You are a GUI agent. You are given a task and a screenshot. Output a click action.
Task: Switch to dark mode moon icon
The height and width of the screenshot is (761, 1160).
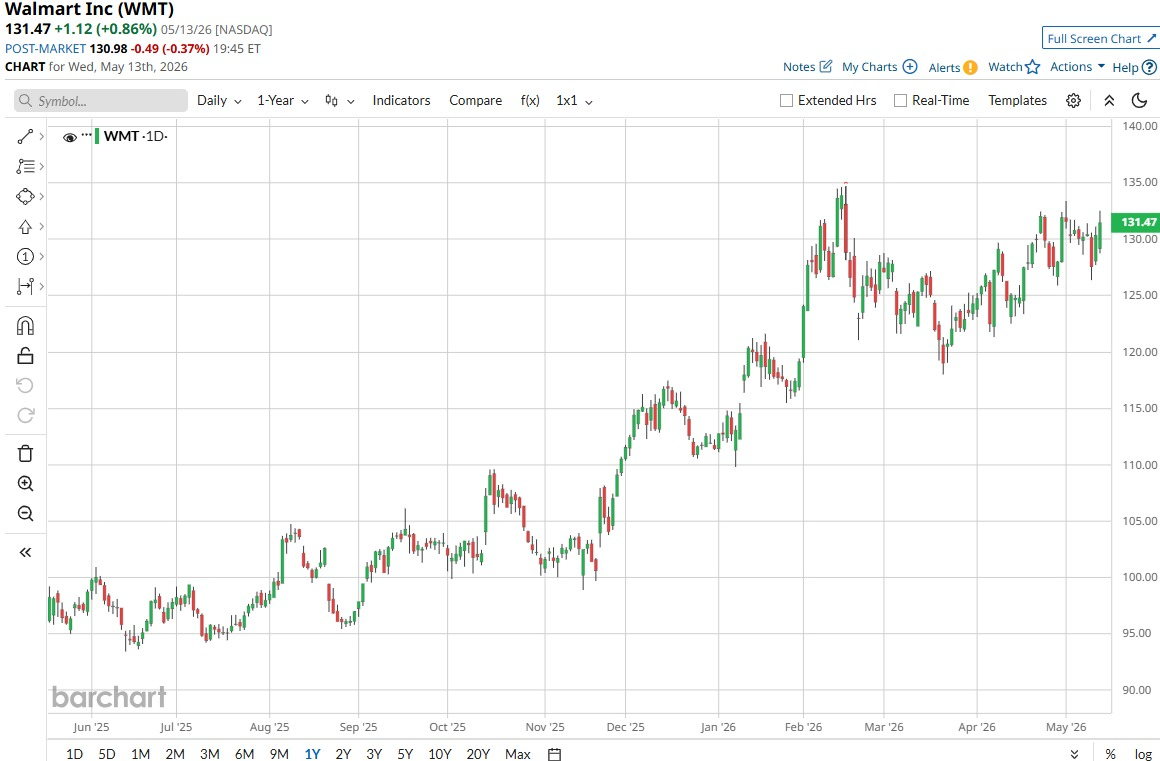pyautogui.click(x=1139, y=101)
